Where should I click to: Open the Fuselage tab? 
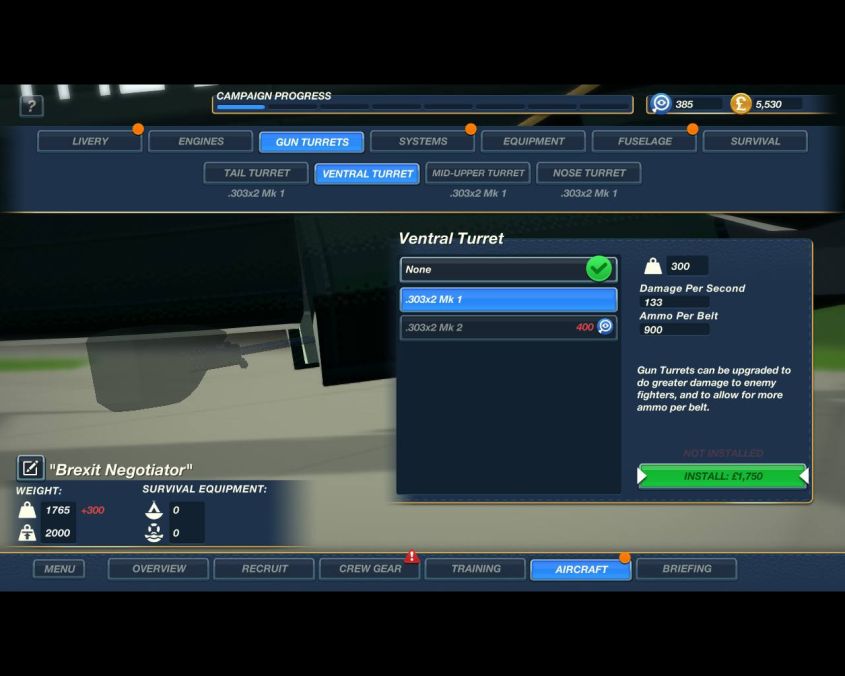point(645,141)
